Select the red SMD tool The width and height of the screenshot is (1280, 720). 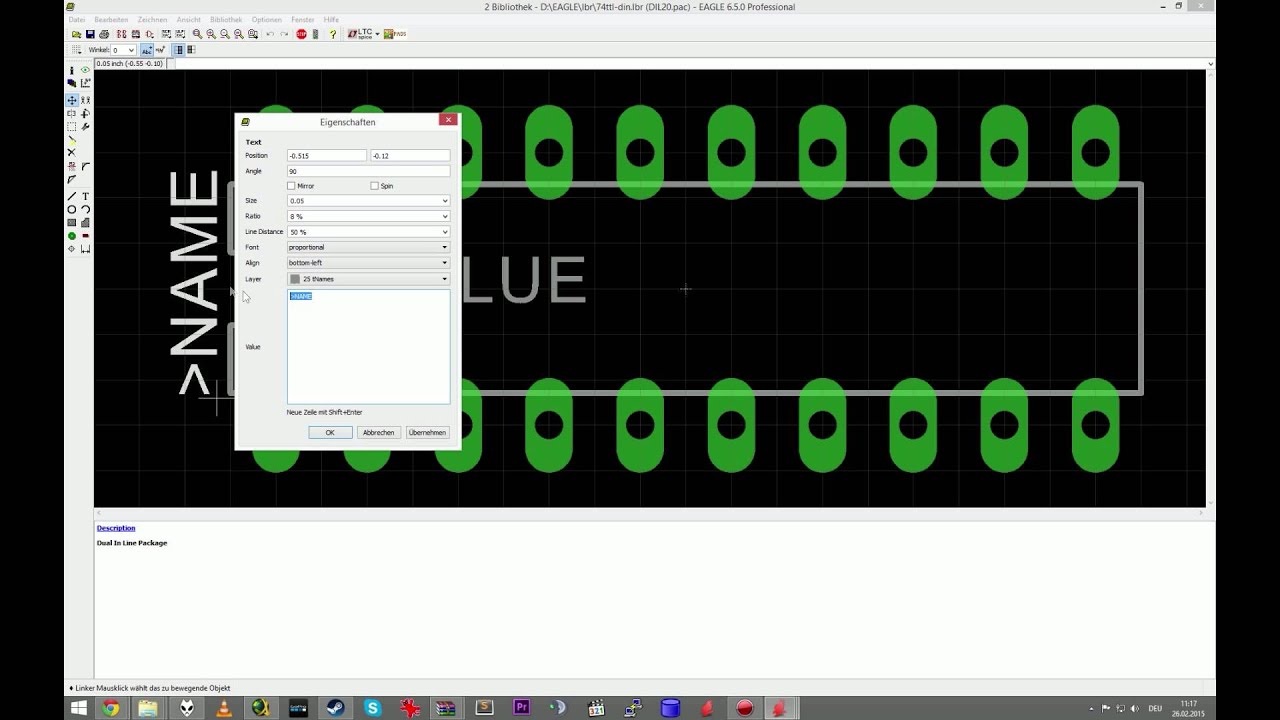click(86, 236)
